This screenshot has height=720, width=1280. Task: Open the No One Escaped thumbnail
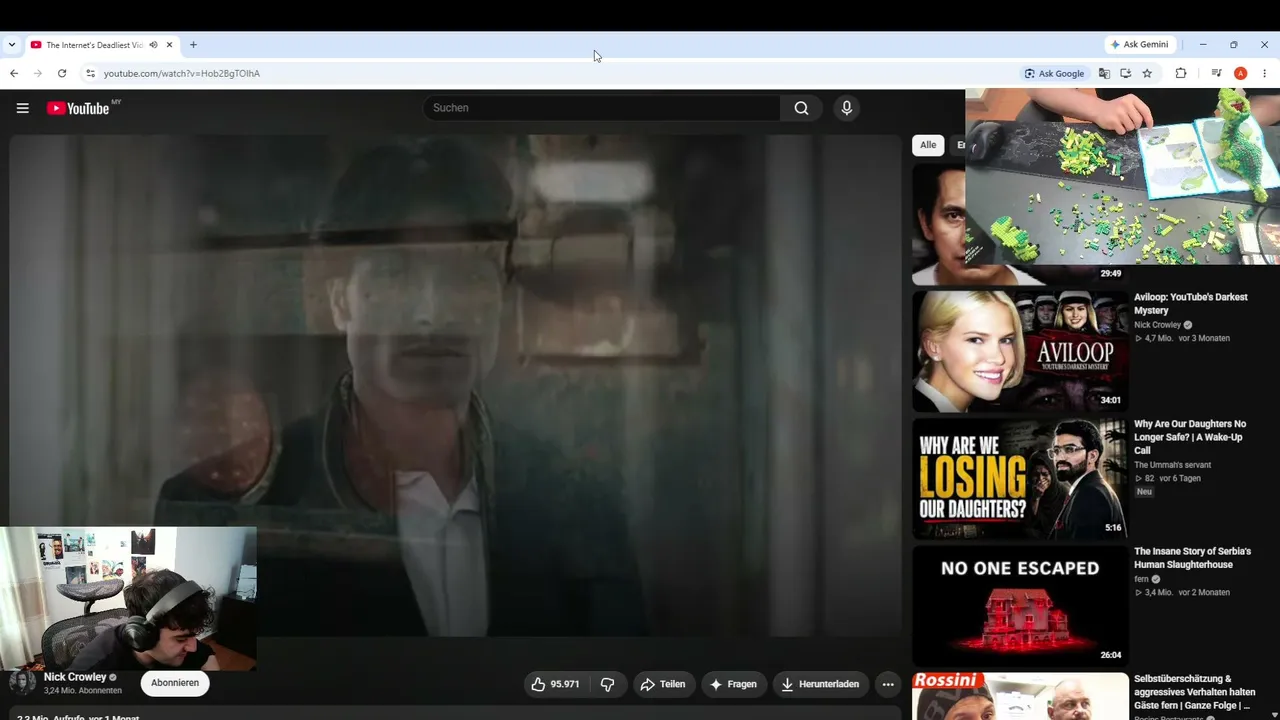[x=1020, y=606]
